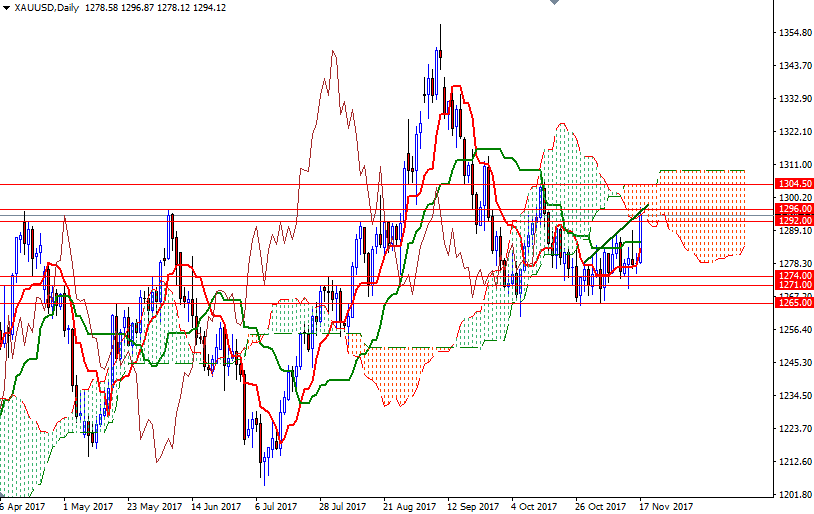
Task: Select the 1271.00 price level tag
Action: [794, 285]
